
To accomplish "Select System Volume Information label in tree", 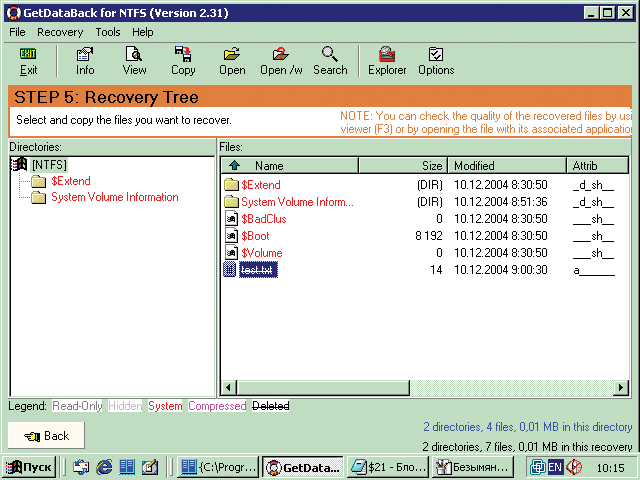I will [115, 197].
